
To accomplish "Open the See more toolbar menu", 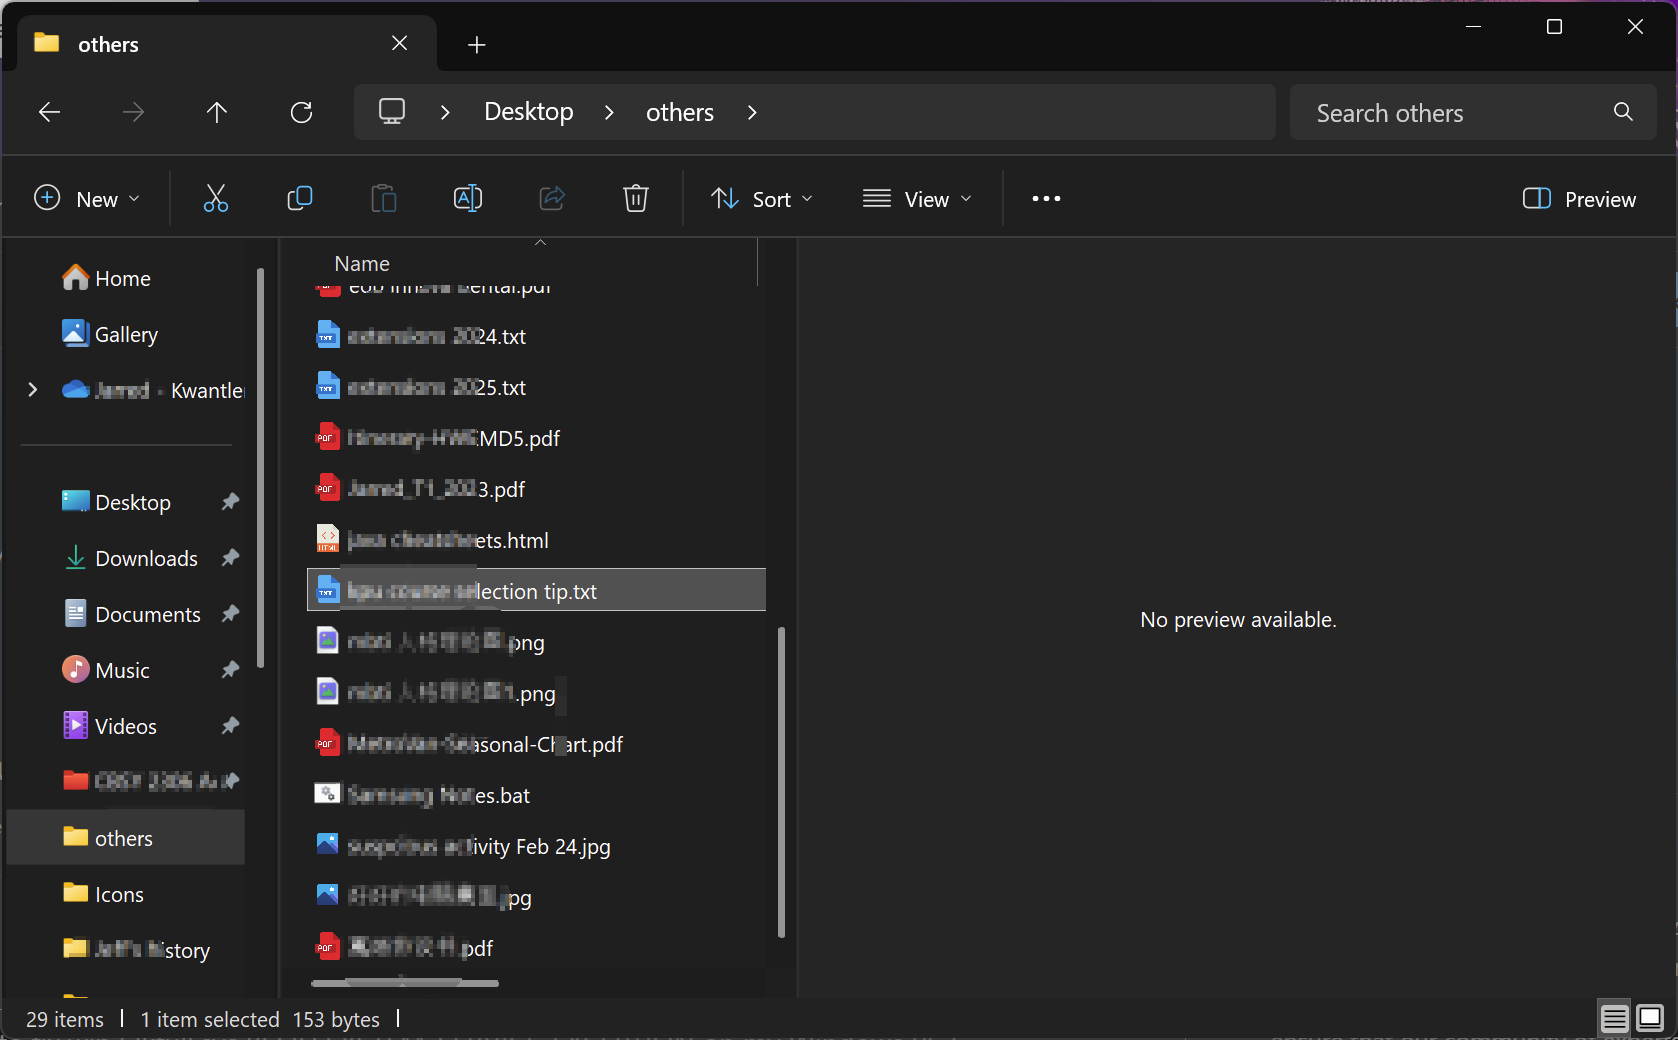I will (x=1045, y=199).
